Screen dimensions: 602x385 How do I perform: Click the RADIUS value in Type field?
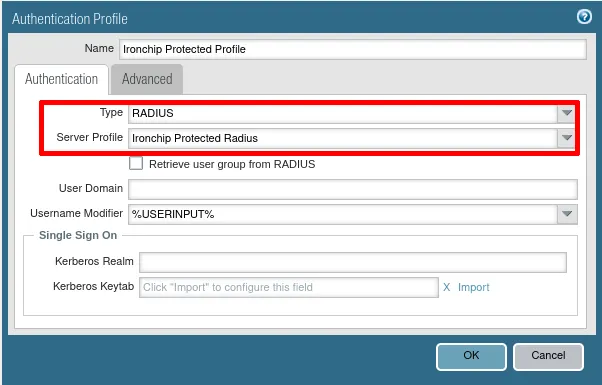click(152, 113)
